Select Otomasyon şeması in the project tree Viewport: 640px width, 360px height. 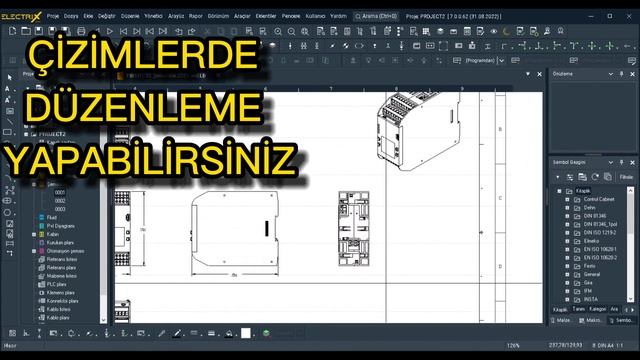[65, 251]
